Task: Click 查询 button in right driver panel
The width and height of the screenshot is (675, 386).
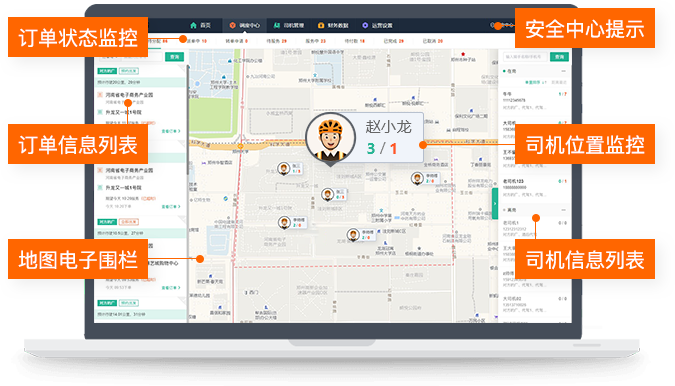Action: coord(559,57)
